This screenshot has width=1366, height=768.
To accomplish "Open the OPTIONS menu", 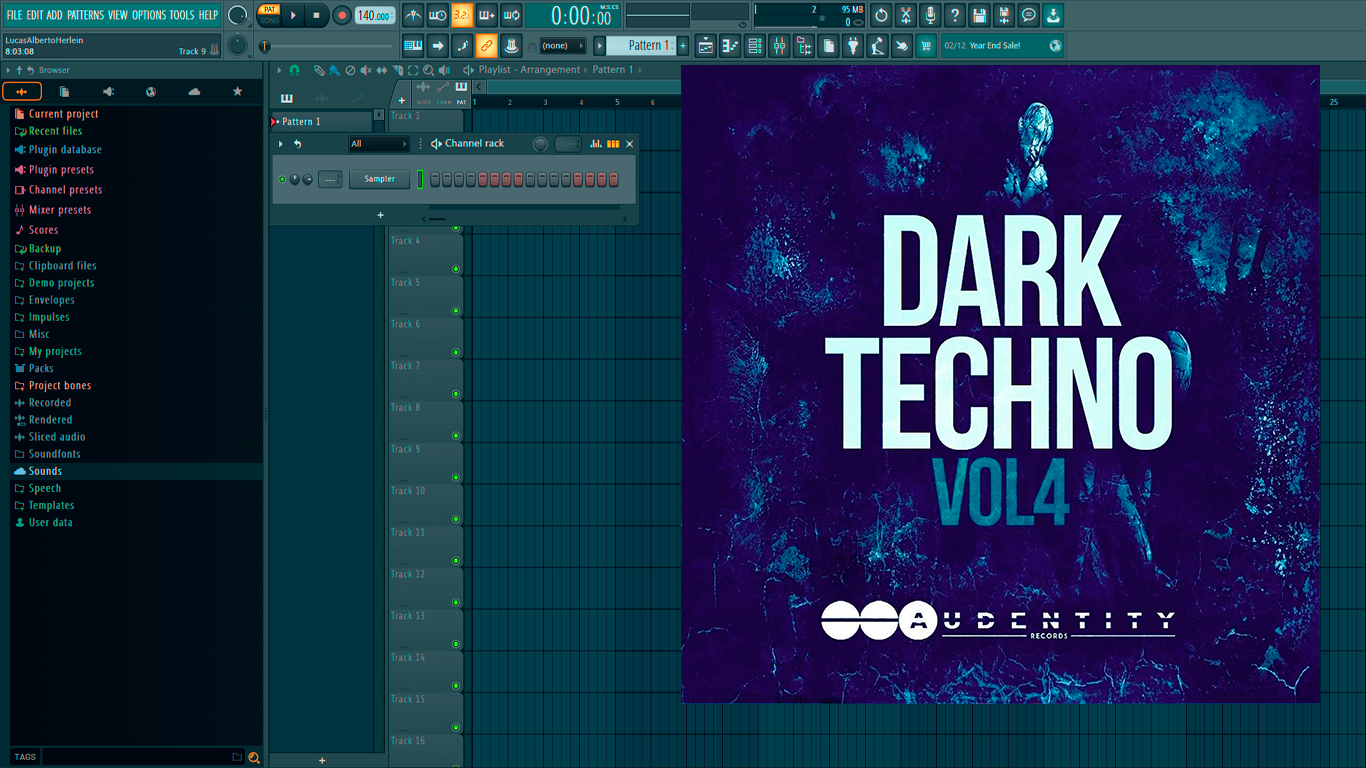I will click(x=149, y=15).
